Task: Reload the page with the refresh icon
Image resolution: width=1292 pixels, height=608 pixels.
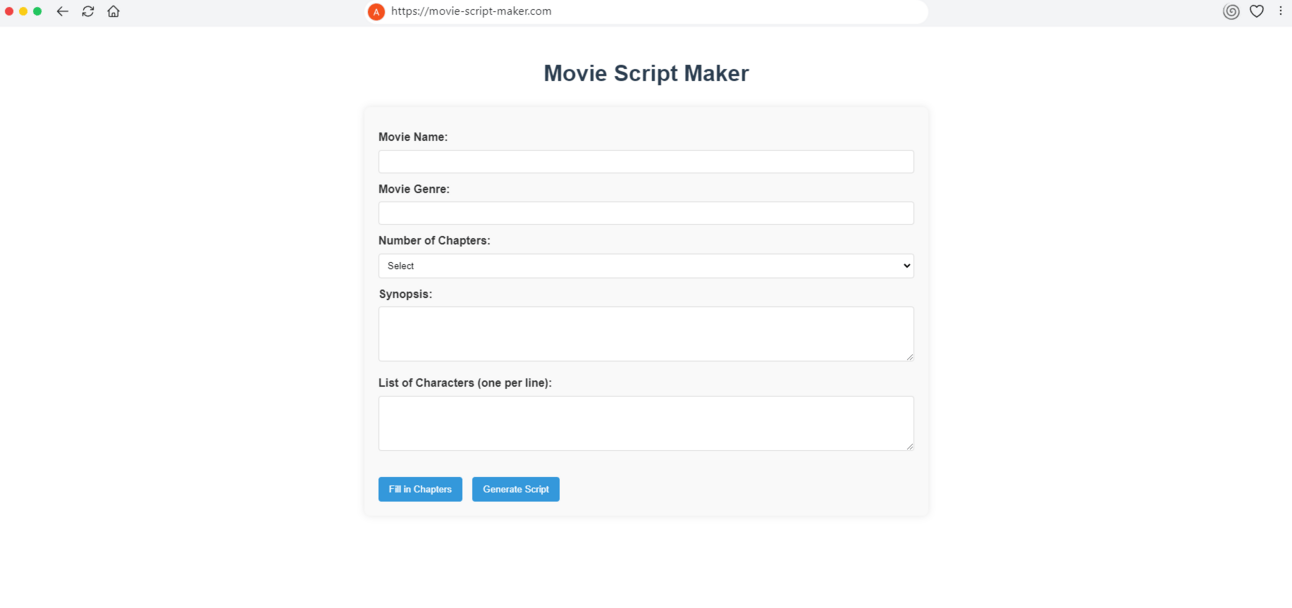Action: pyautogui.click(x=88, y=11)
